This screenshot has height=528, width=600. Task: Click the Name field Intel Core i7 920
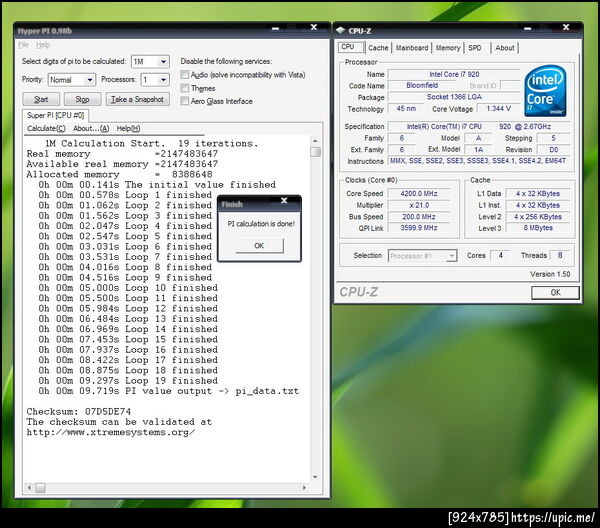tap(454, 74)
